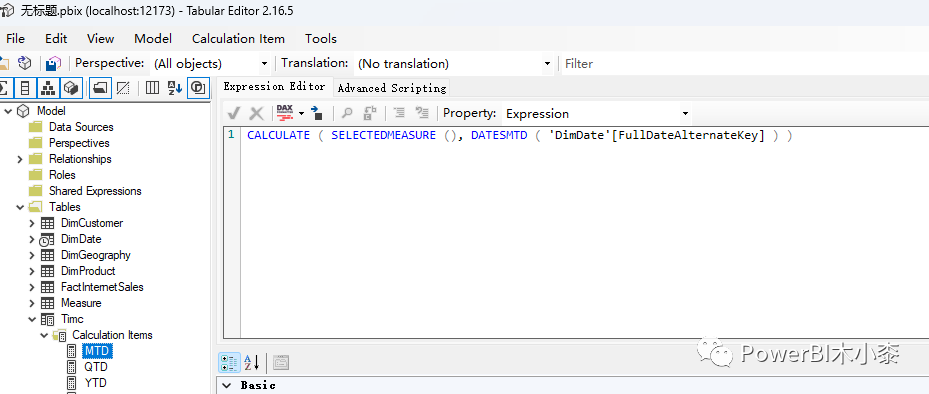Click the comment lines icon
This screenshot has height=394, width=929.
pyautogui.click(x=399, y=113)
